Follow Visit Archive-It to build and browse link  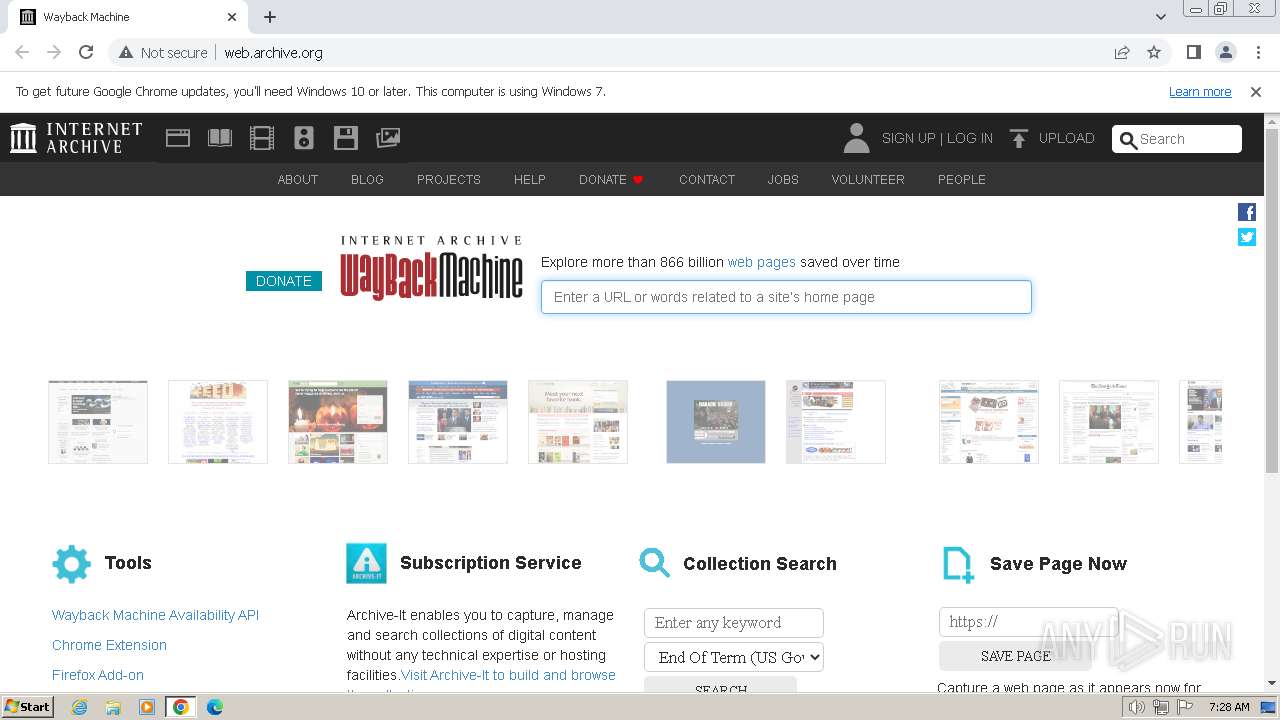coord(508,675)
